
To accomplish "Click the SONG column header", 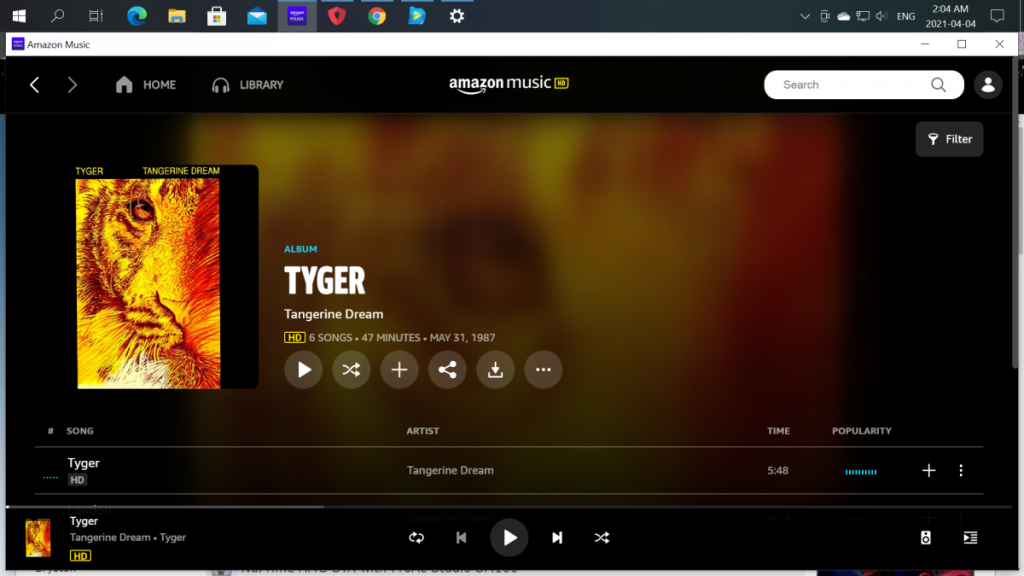I will point(80,431).
